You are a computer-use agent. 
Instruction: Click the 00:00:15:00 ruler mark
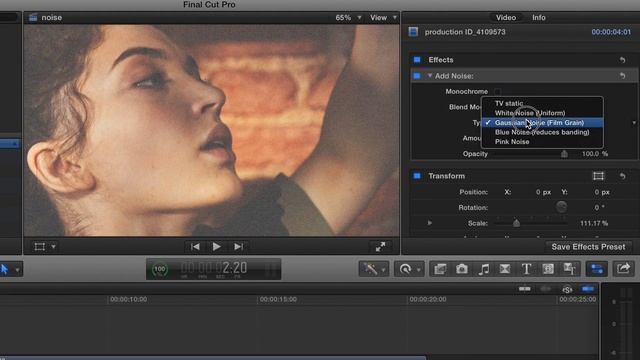278,299
